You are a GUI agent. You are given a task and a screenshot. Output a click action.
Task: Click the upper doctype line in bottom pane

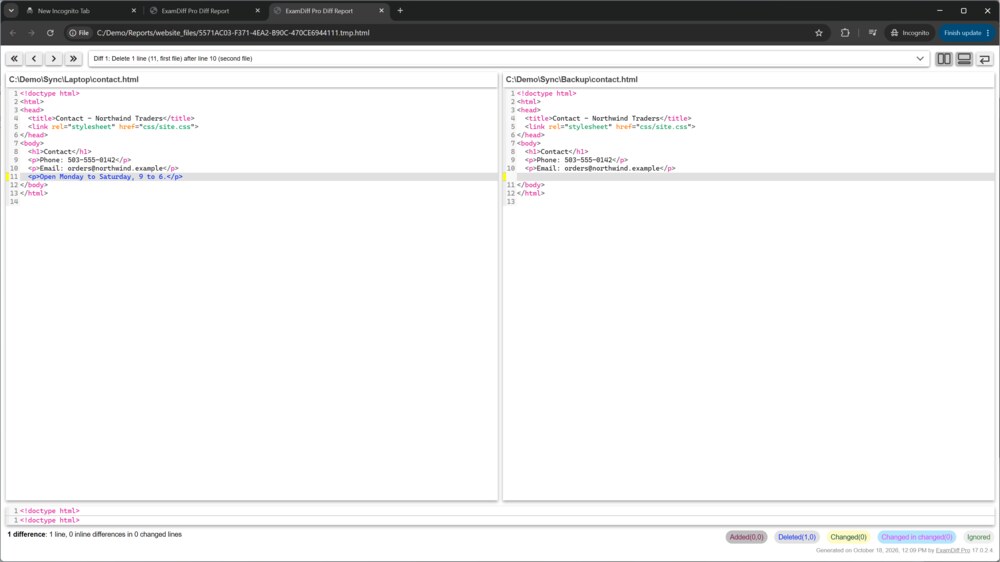point(49,511)
